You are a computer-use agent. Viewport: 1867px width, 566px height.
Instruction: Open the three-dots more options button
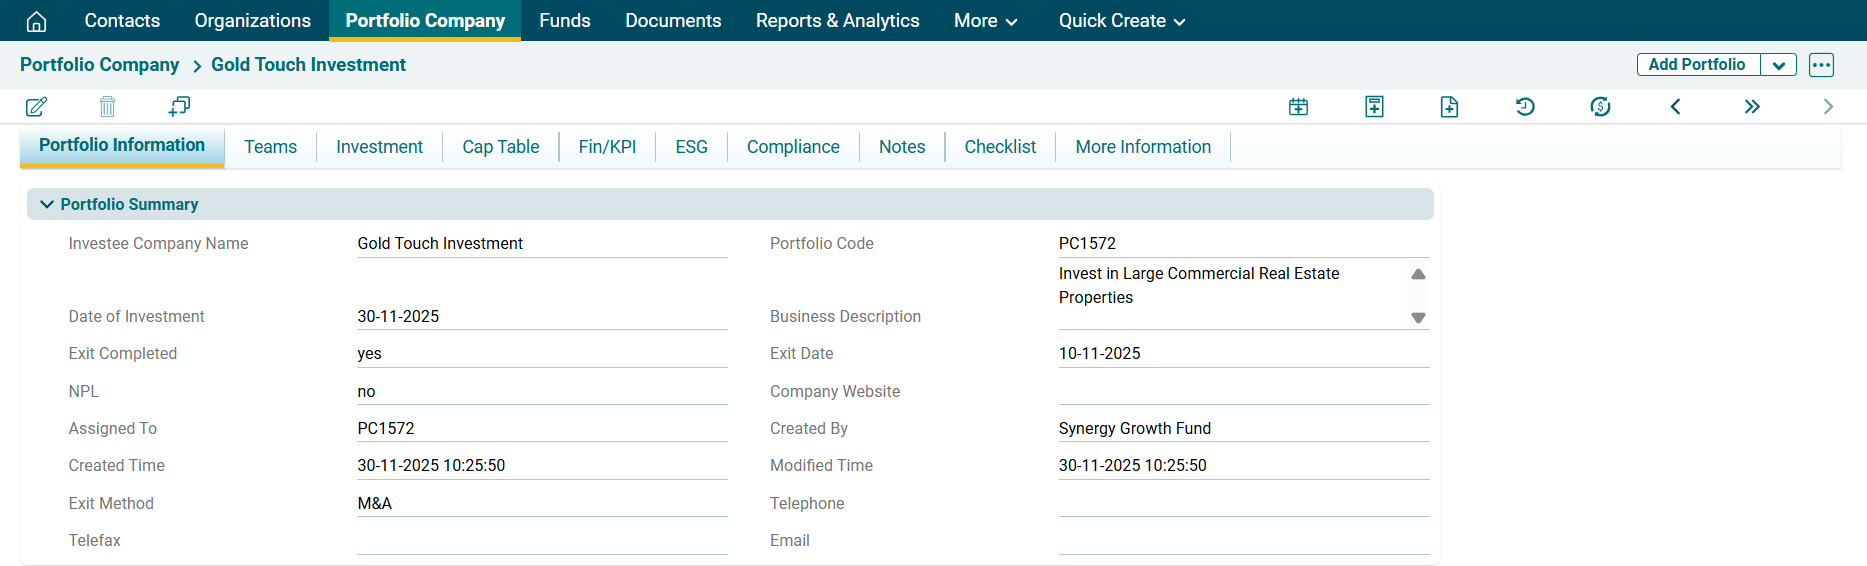1821,65
